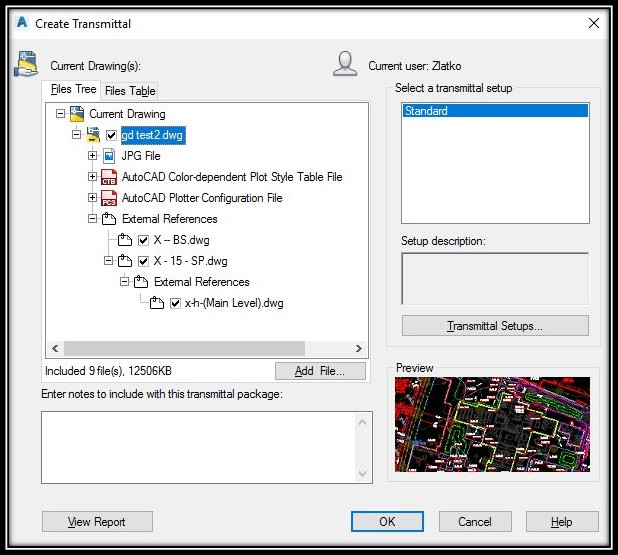Viewport: 618px width, 555px height.
Task: Click top-level External References folder icon
Action: [x=109, y=219]
